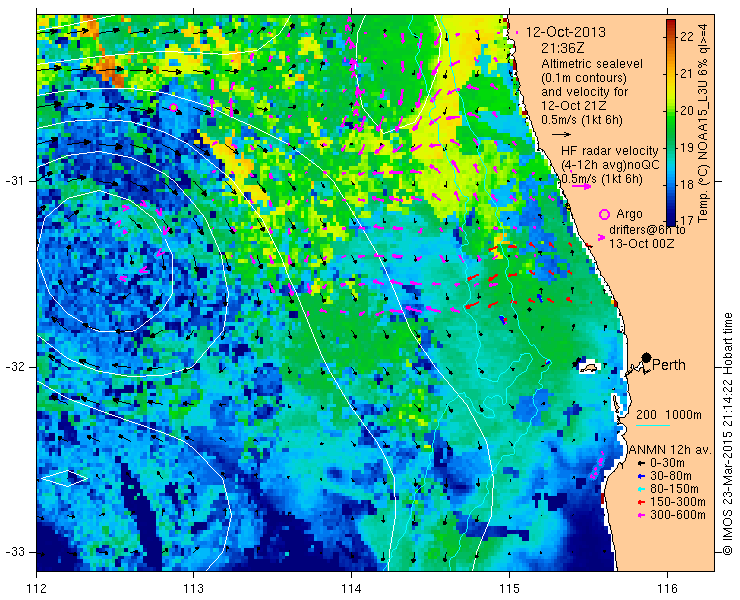Click the red 150-300m ANMN legend marker

(640, 502)
